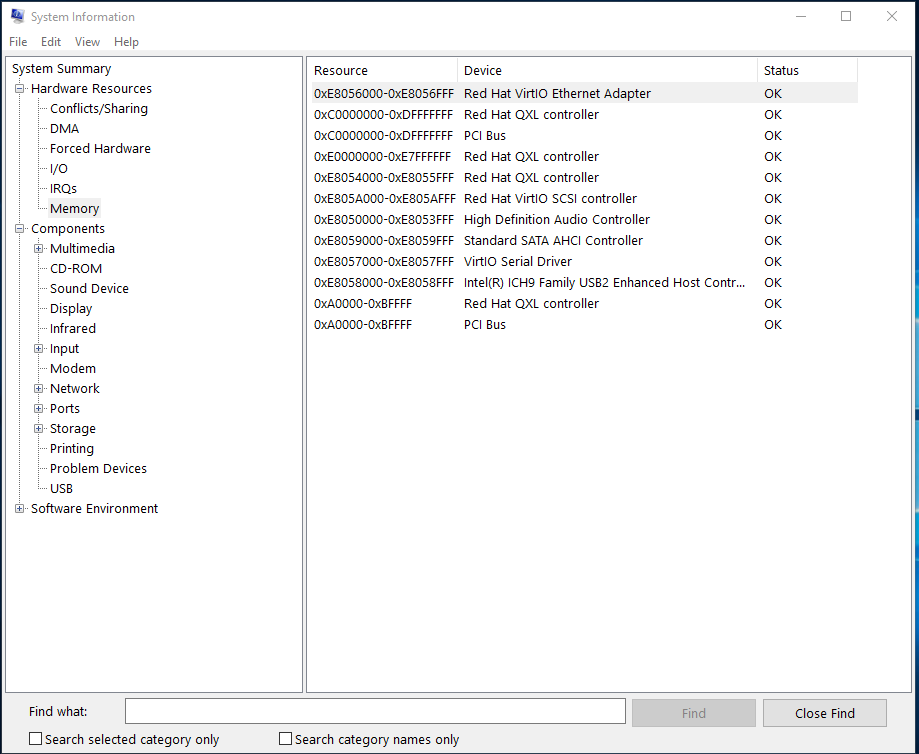Select CD-ROM tree item

(76, 269)
